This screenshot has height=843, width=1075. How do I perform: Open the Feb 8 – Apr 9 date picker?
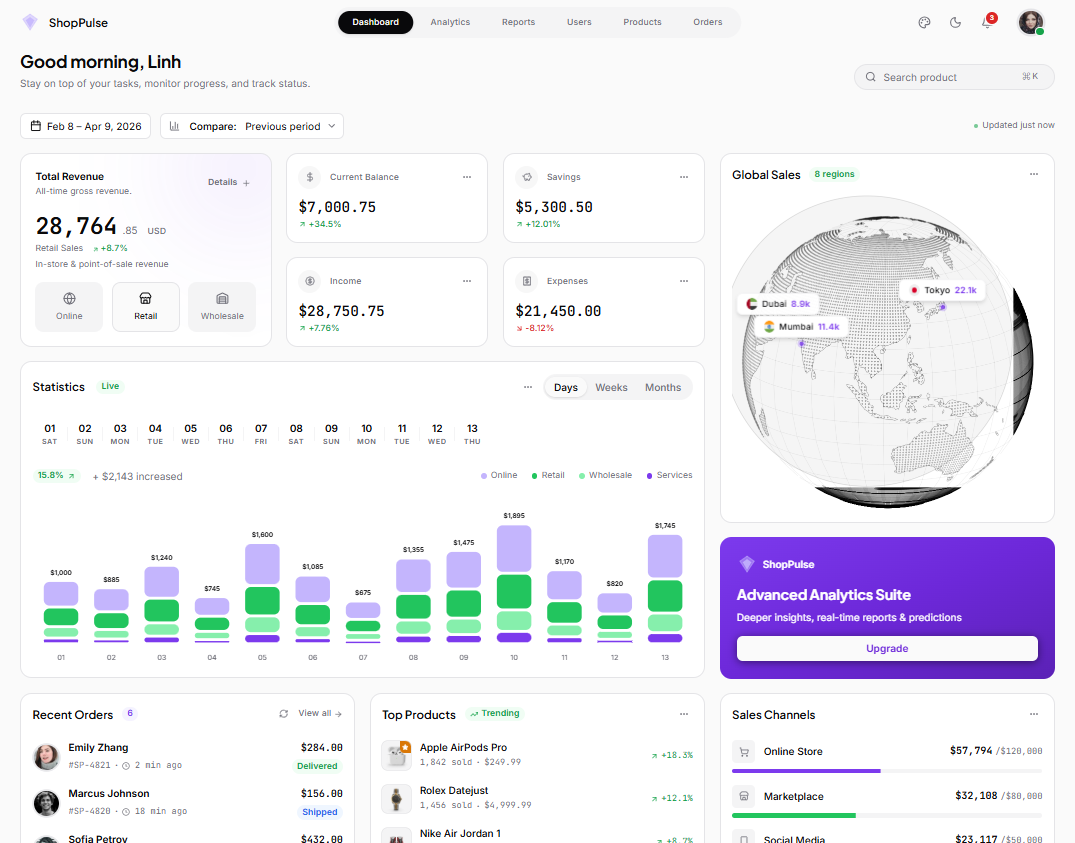pos(86,126)
